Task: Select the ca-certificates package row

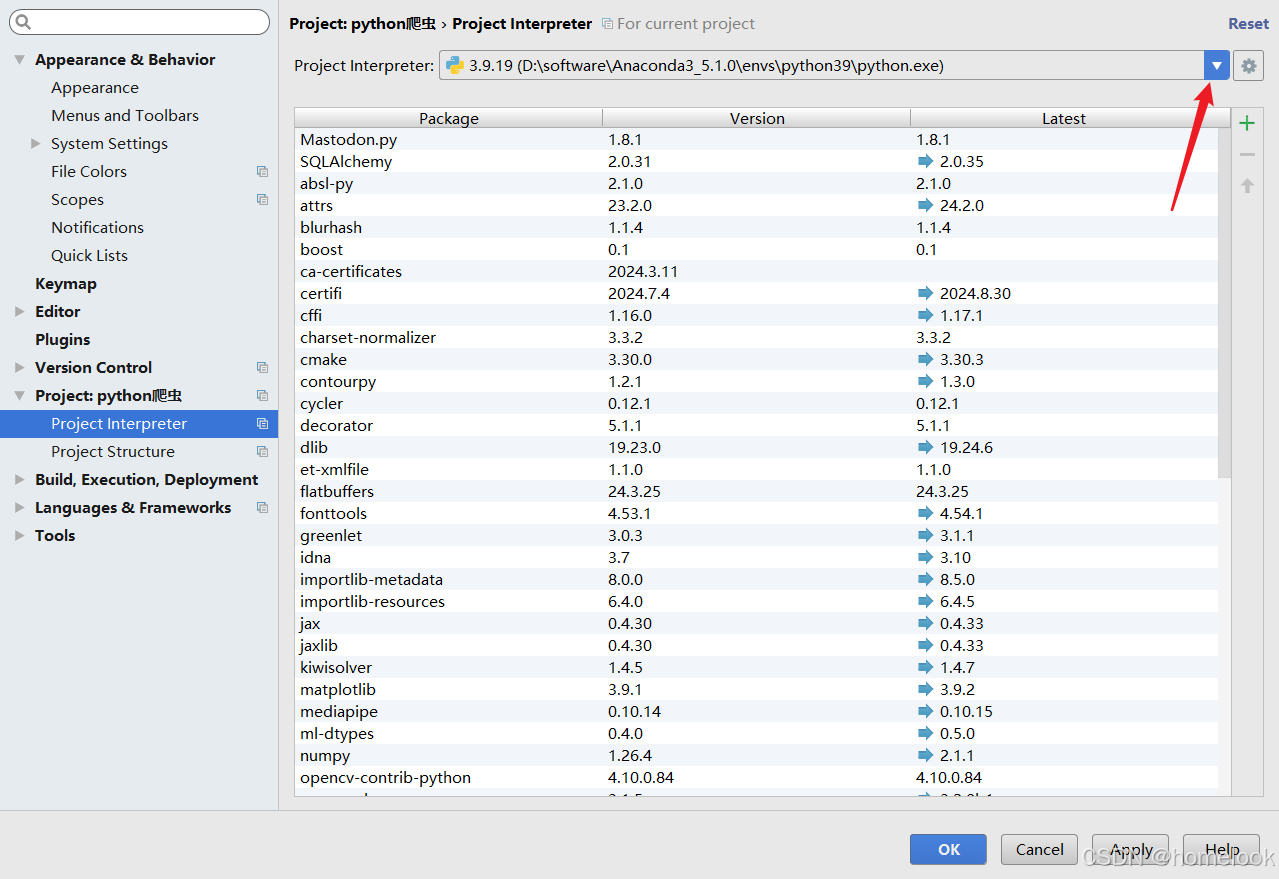Action: pyautogui.click(x=756, y=272)
